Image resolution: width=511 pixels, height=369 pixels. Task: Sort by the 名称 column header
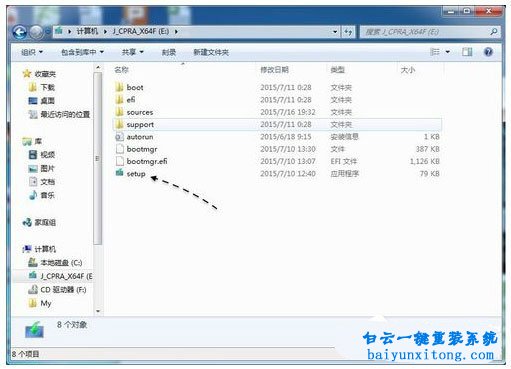click(x=121, y=70)
